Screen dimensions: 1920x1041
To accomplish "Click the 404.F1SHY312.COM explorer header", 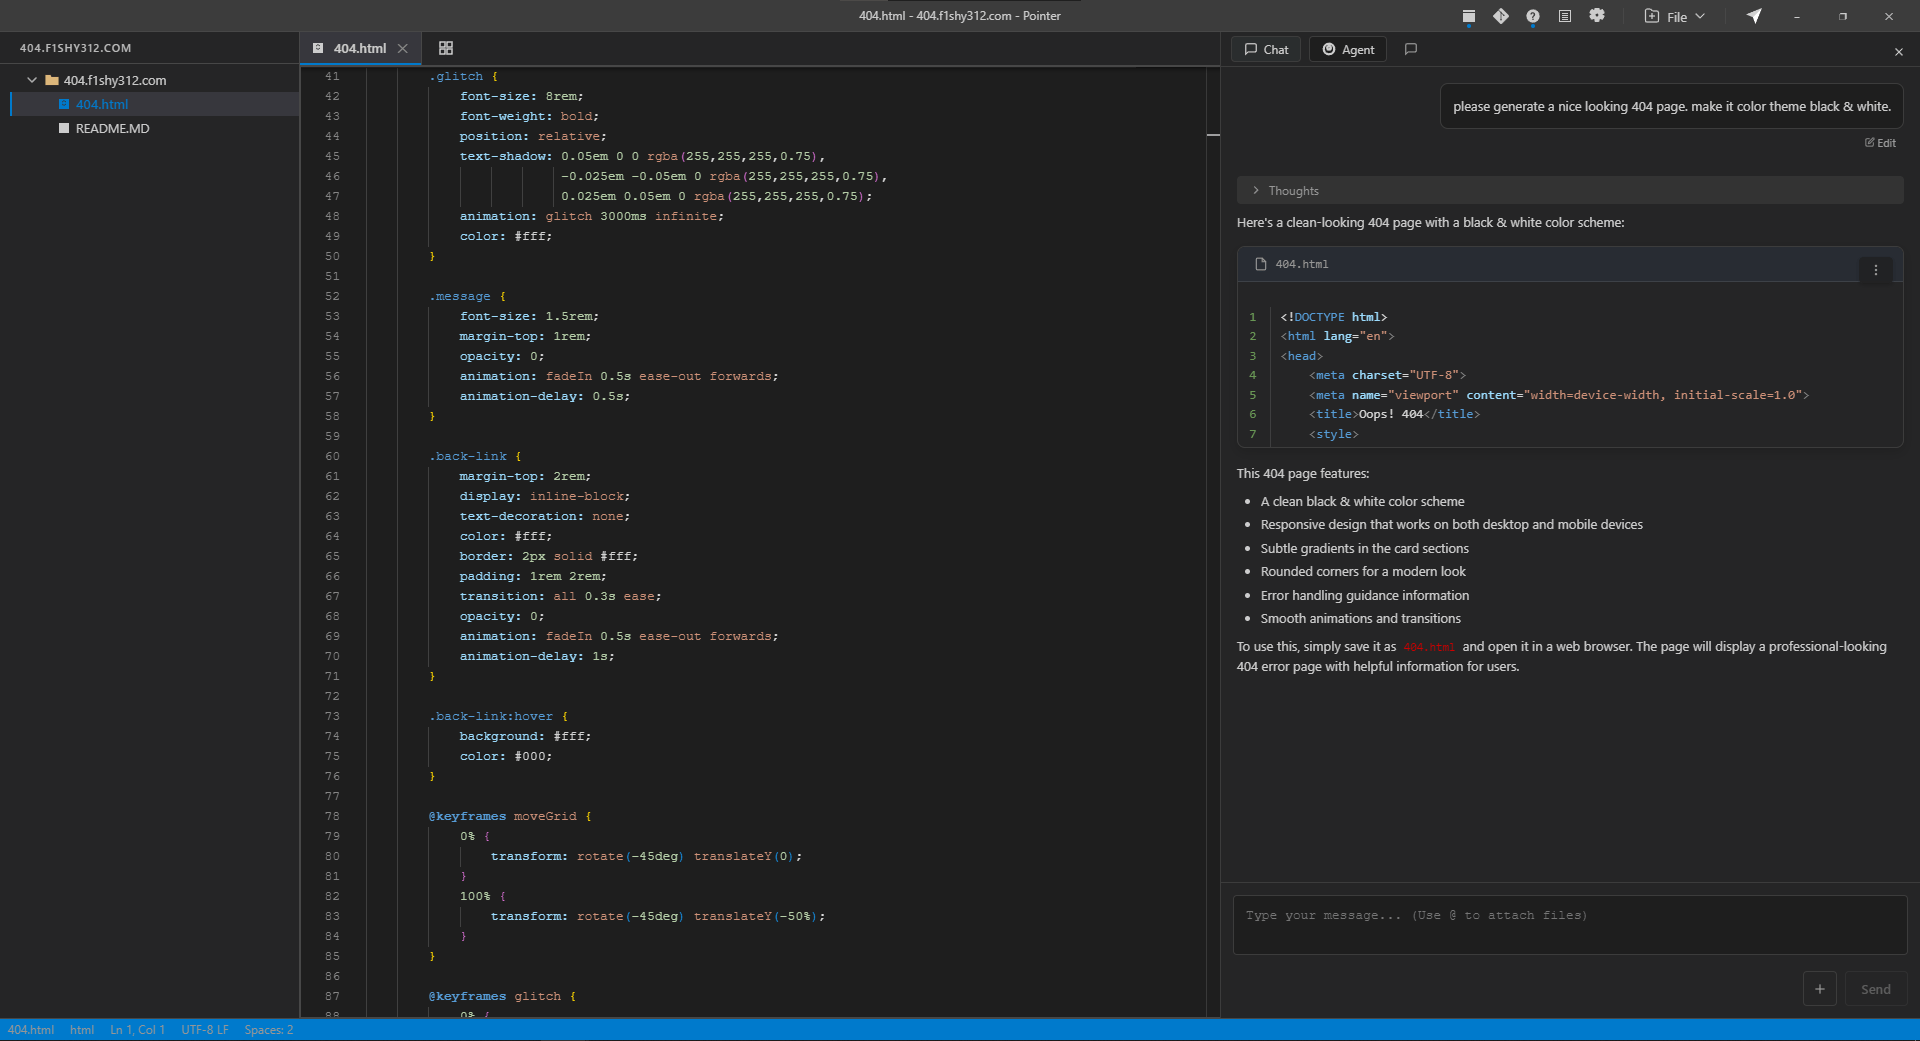I will pyautogui.click(x=76, y=48).
